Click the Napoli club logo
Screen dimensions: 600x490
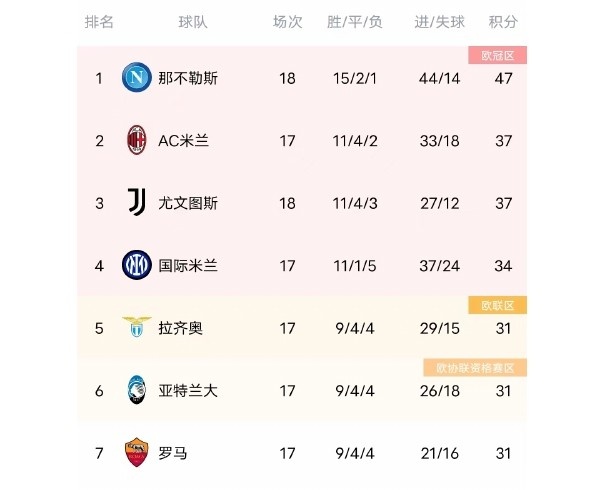[x=137, y=77]
